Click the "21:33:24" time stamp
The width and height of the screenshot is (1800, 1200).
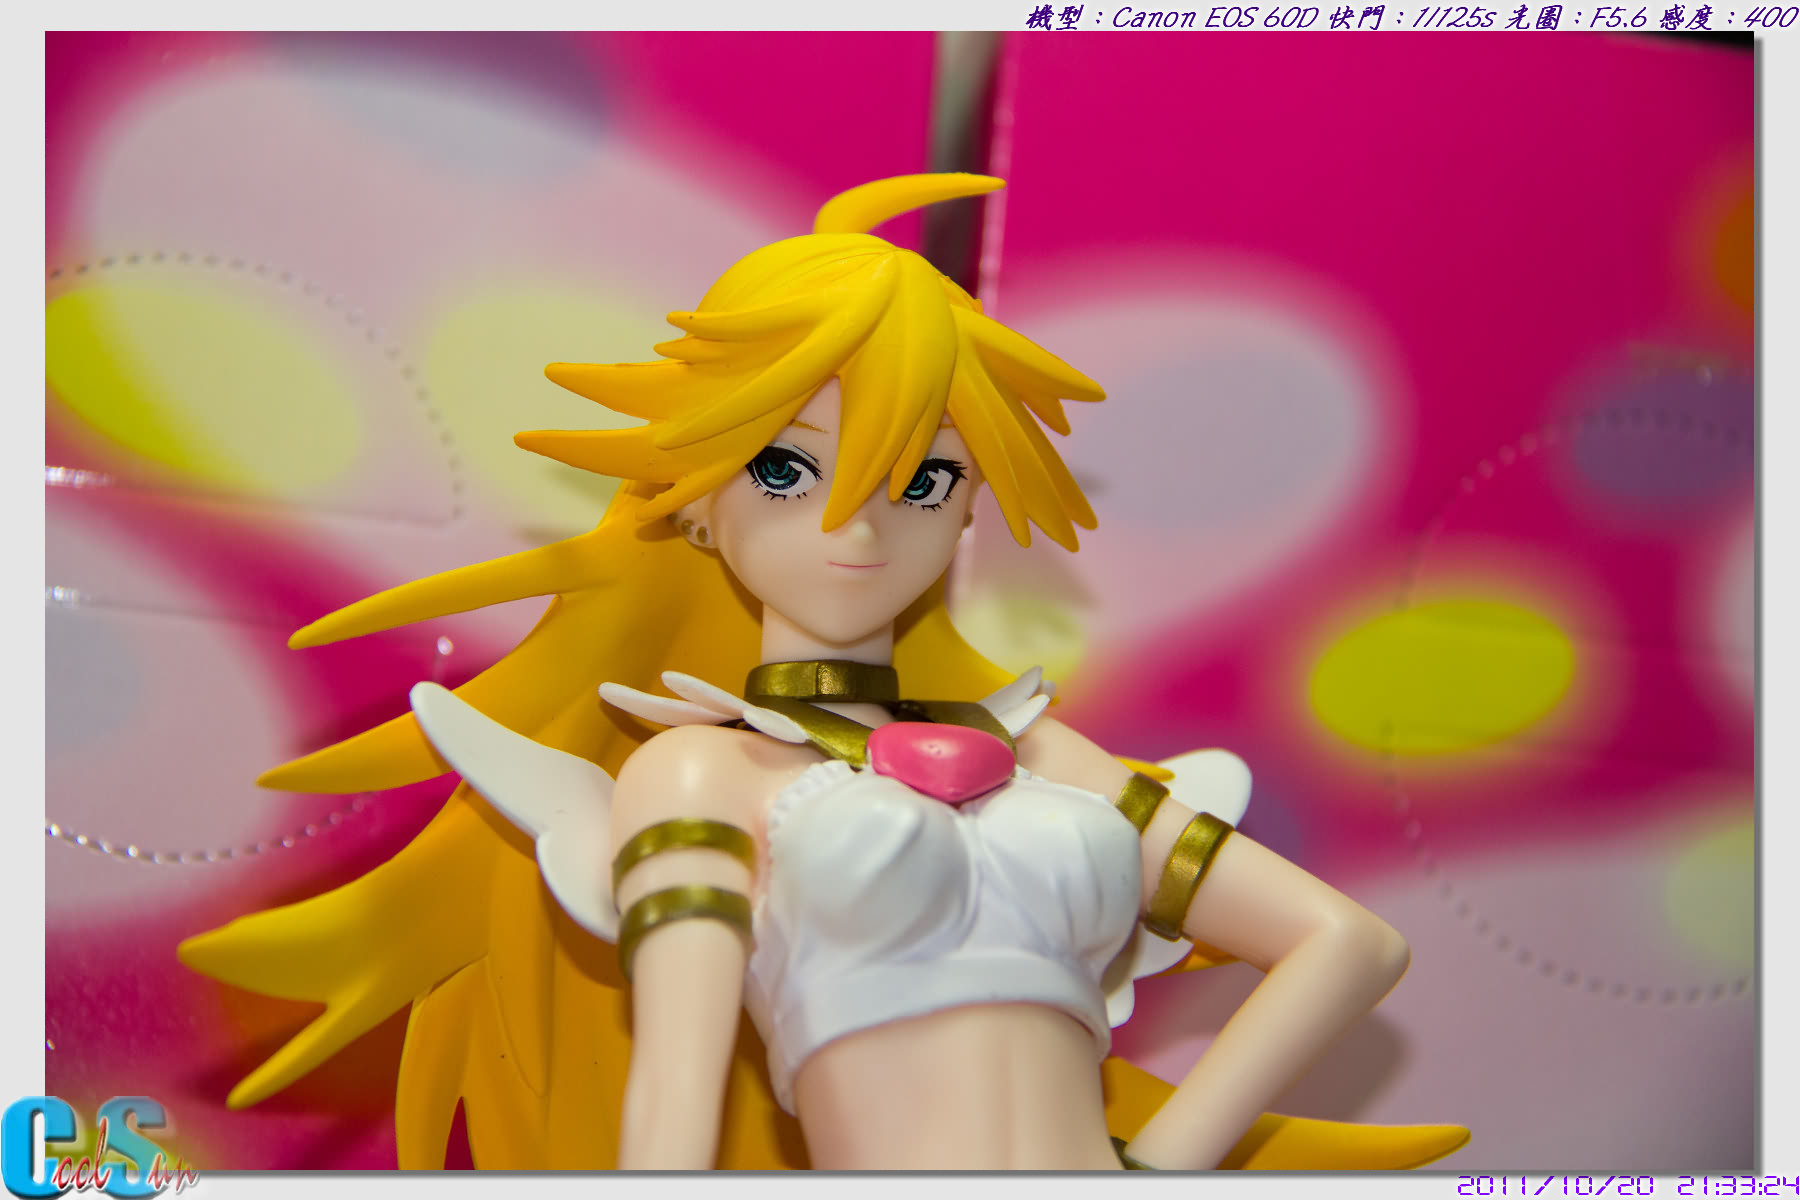[1738, 1186]
